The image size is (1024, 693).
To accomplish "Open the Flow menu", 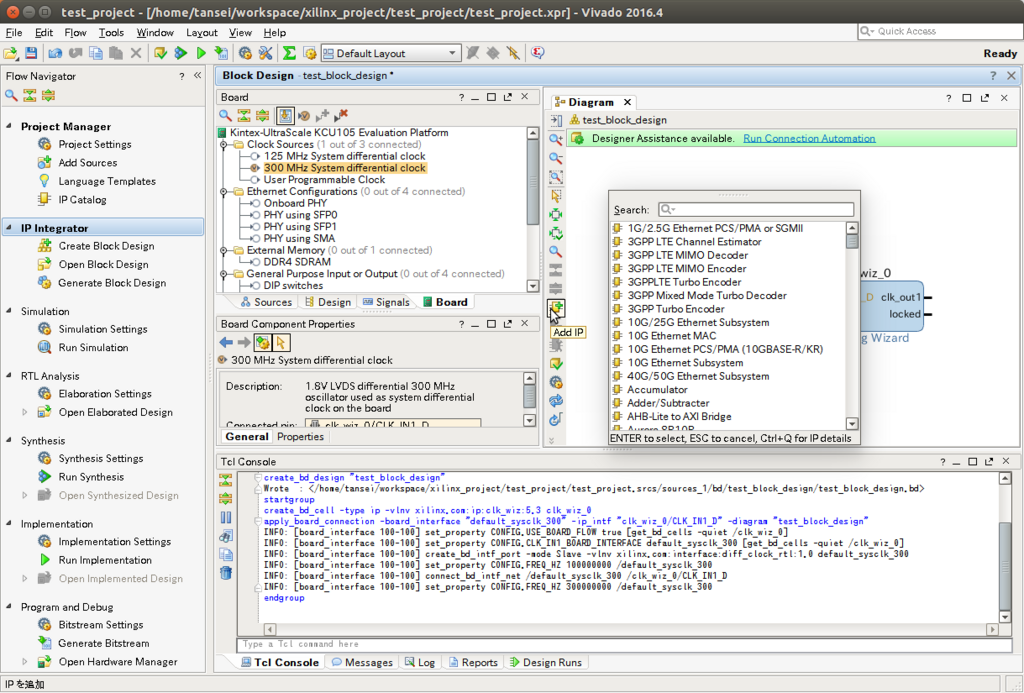I will point(75,33).
